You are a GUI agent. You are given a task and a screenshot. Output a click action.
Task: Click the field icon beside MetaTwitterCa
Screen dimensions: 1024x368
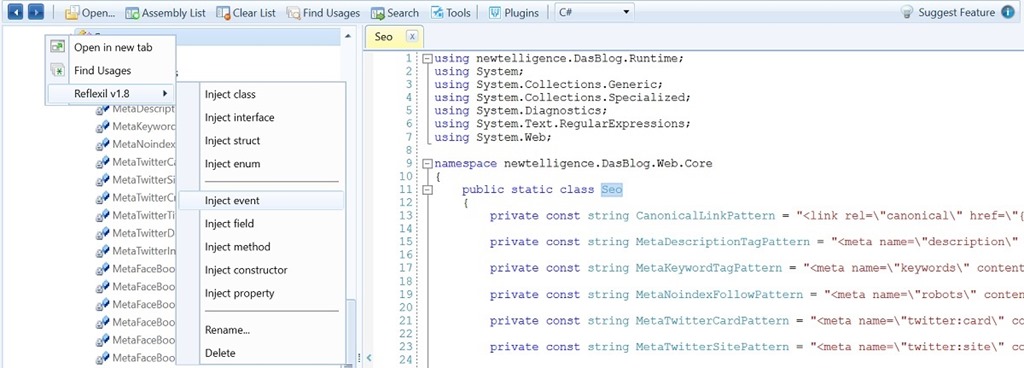point(103,162)
